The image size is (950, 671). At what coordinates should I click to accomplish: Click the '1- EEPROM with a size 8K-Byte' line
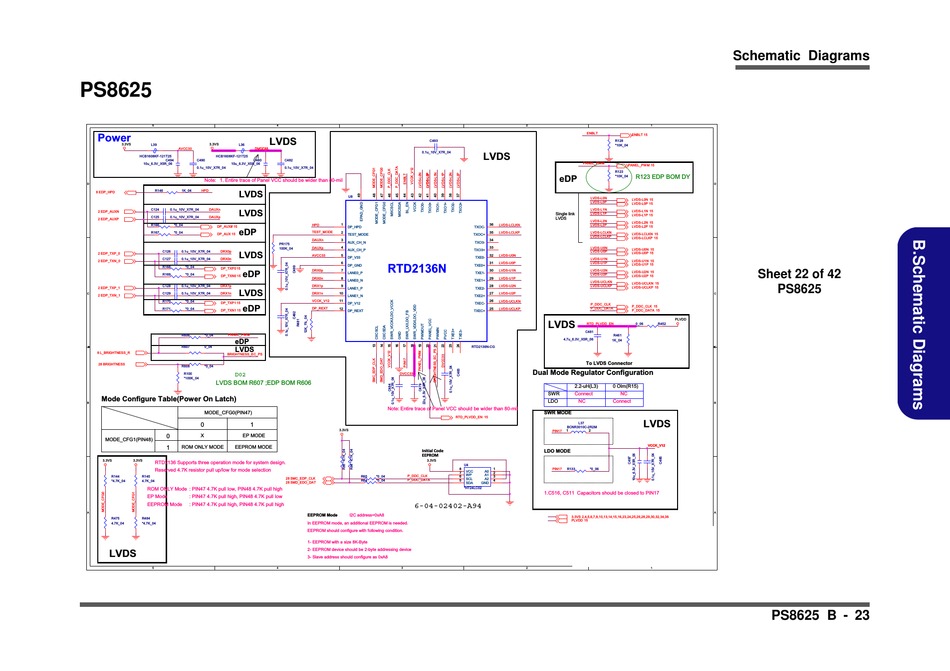[x=337, y=542]
